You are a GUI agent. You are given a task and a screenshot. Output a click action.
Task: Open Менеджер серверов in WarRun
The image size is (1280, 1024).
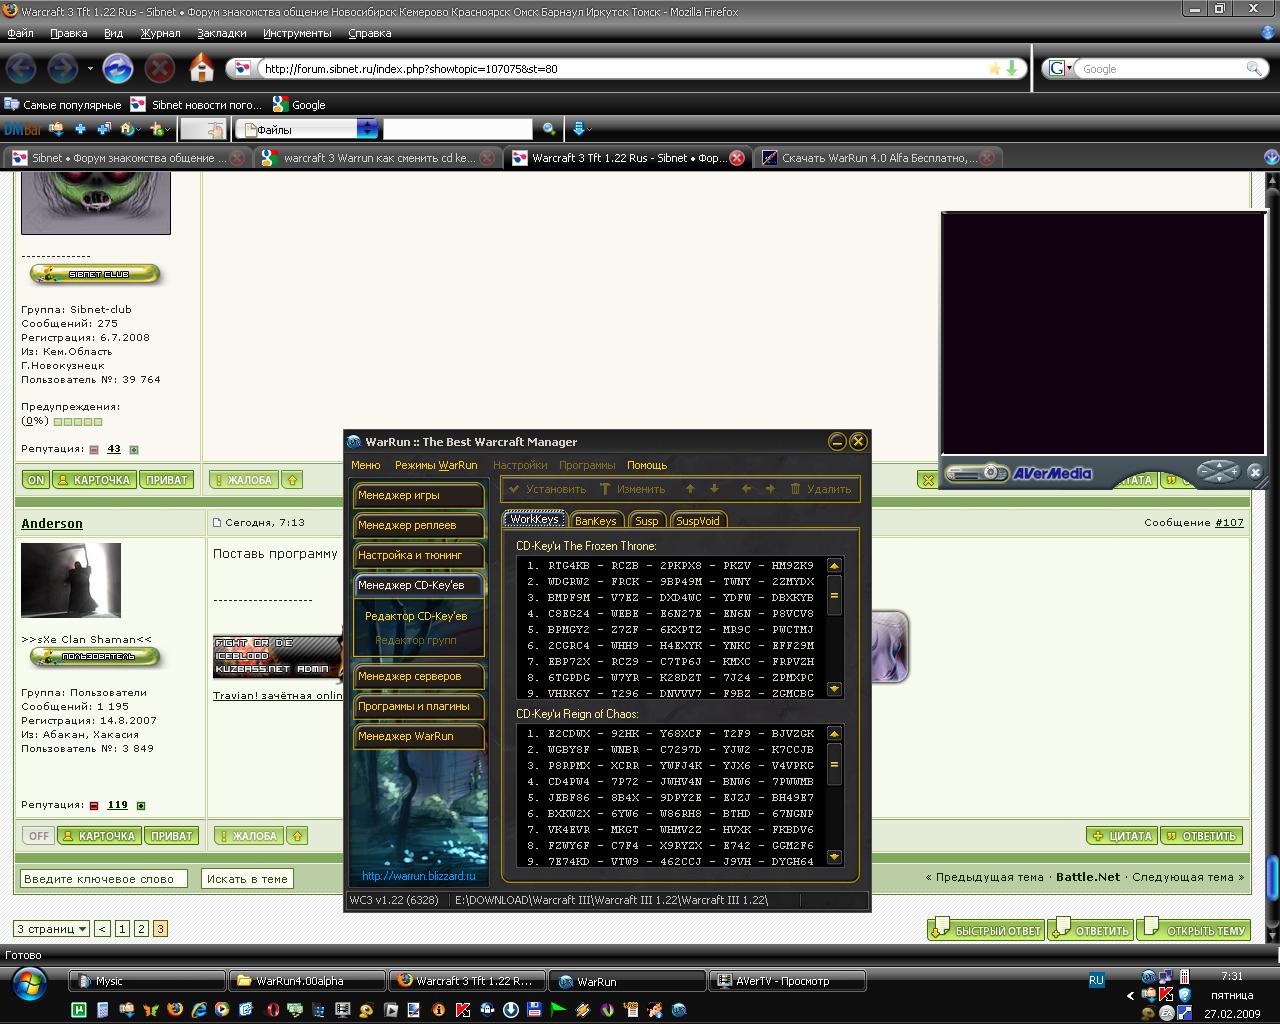pyautogui.click(x=418, y=676)
